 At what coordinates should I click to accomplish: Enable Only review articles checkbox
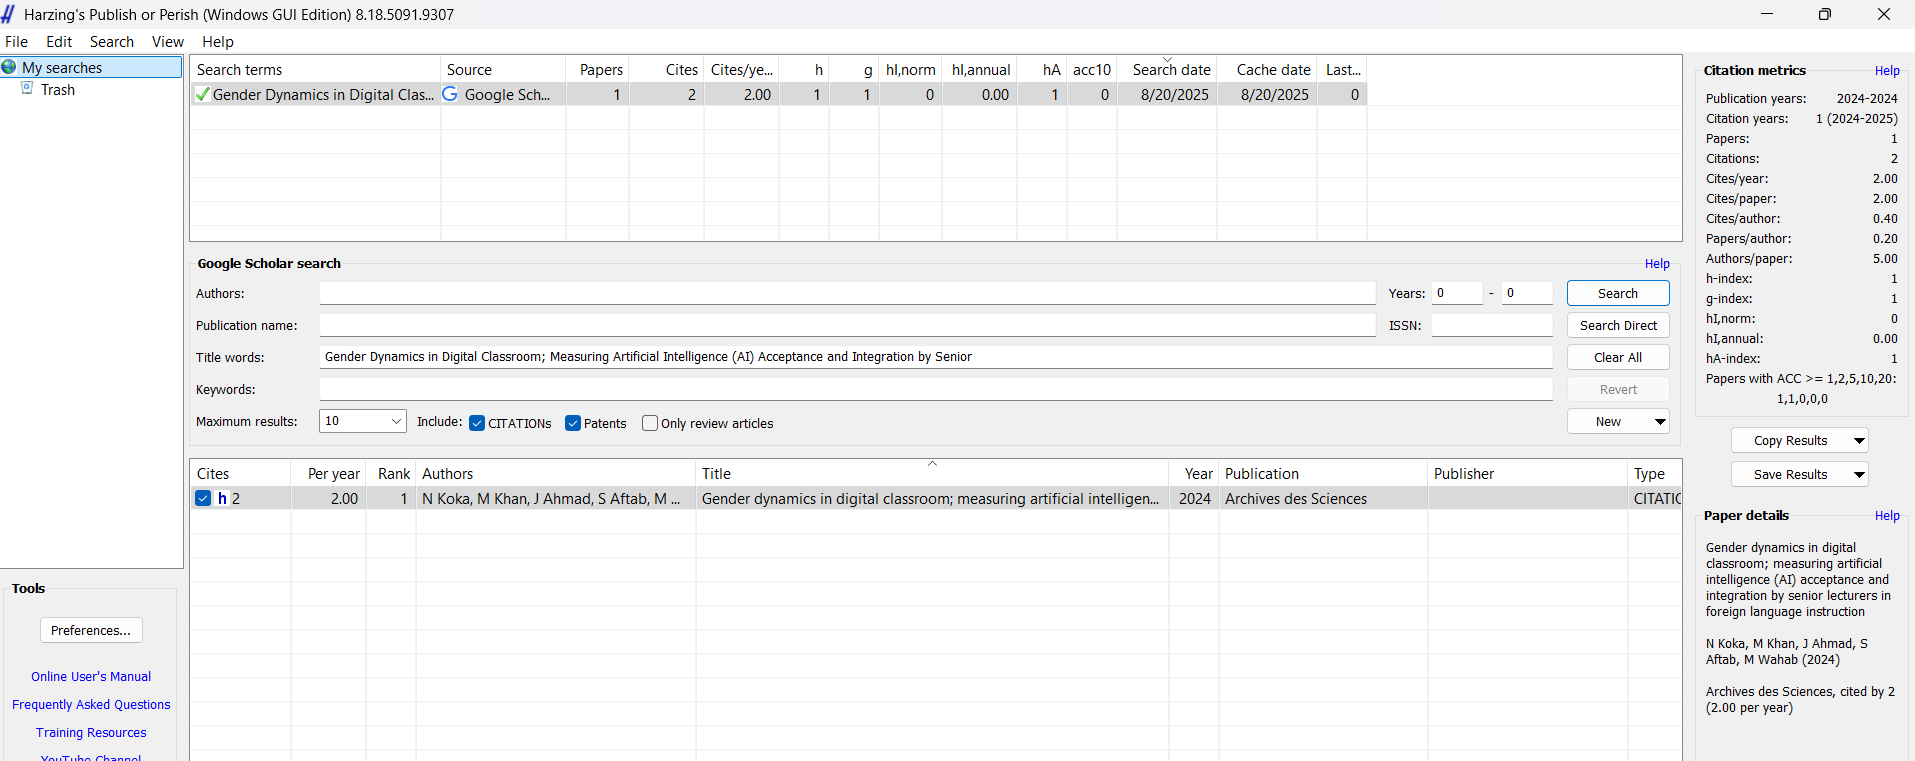(650, 423)
